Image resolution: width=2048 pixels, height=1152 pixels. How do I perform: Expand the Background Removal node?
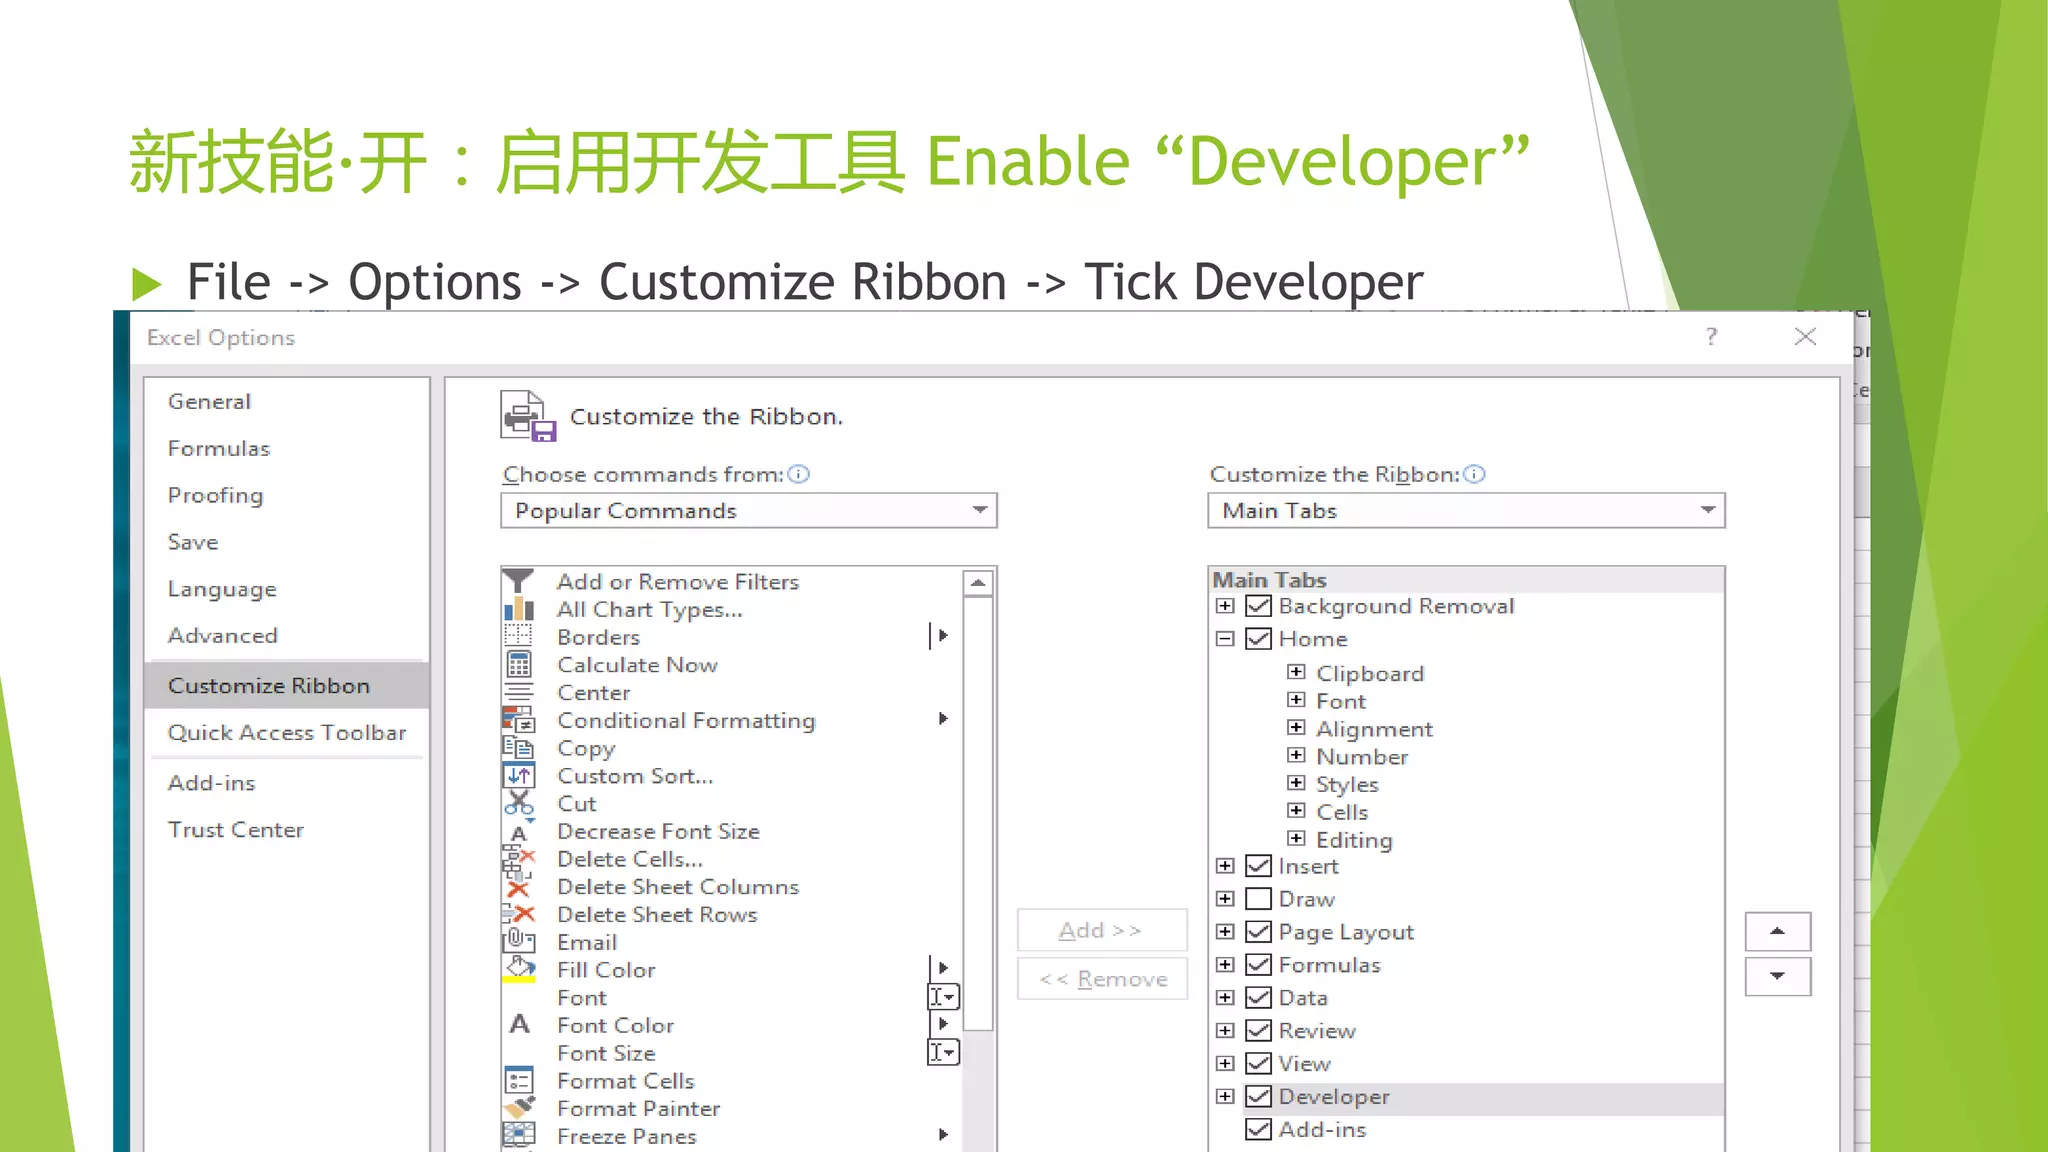(1225, 606)
